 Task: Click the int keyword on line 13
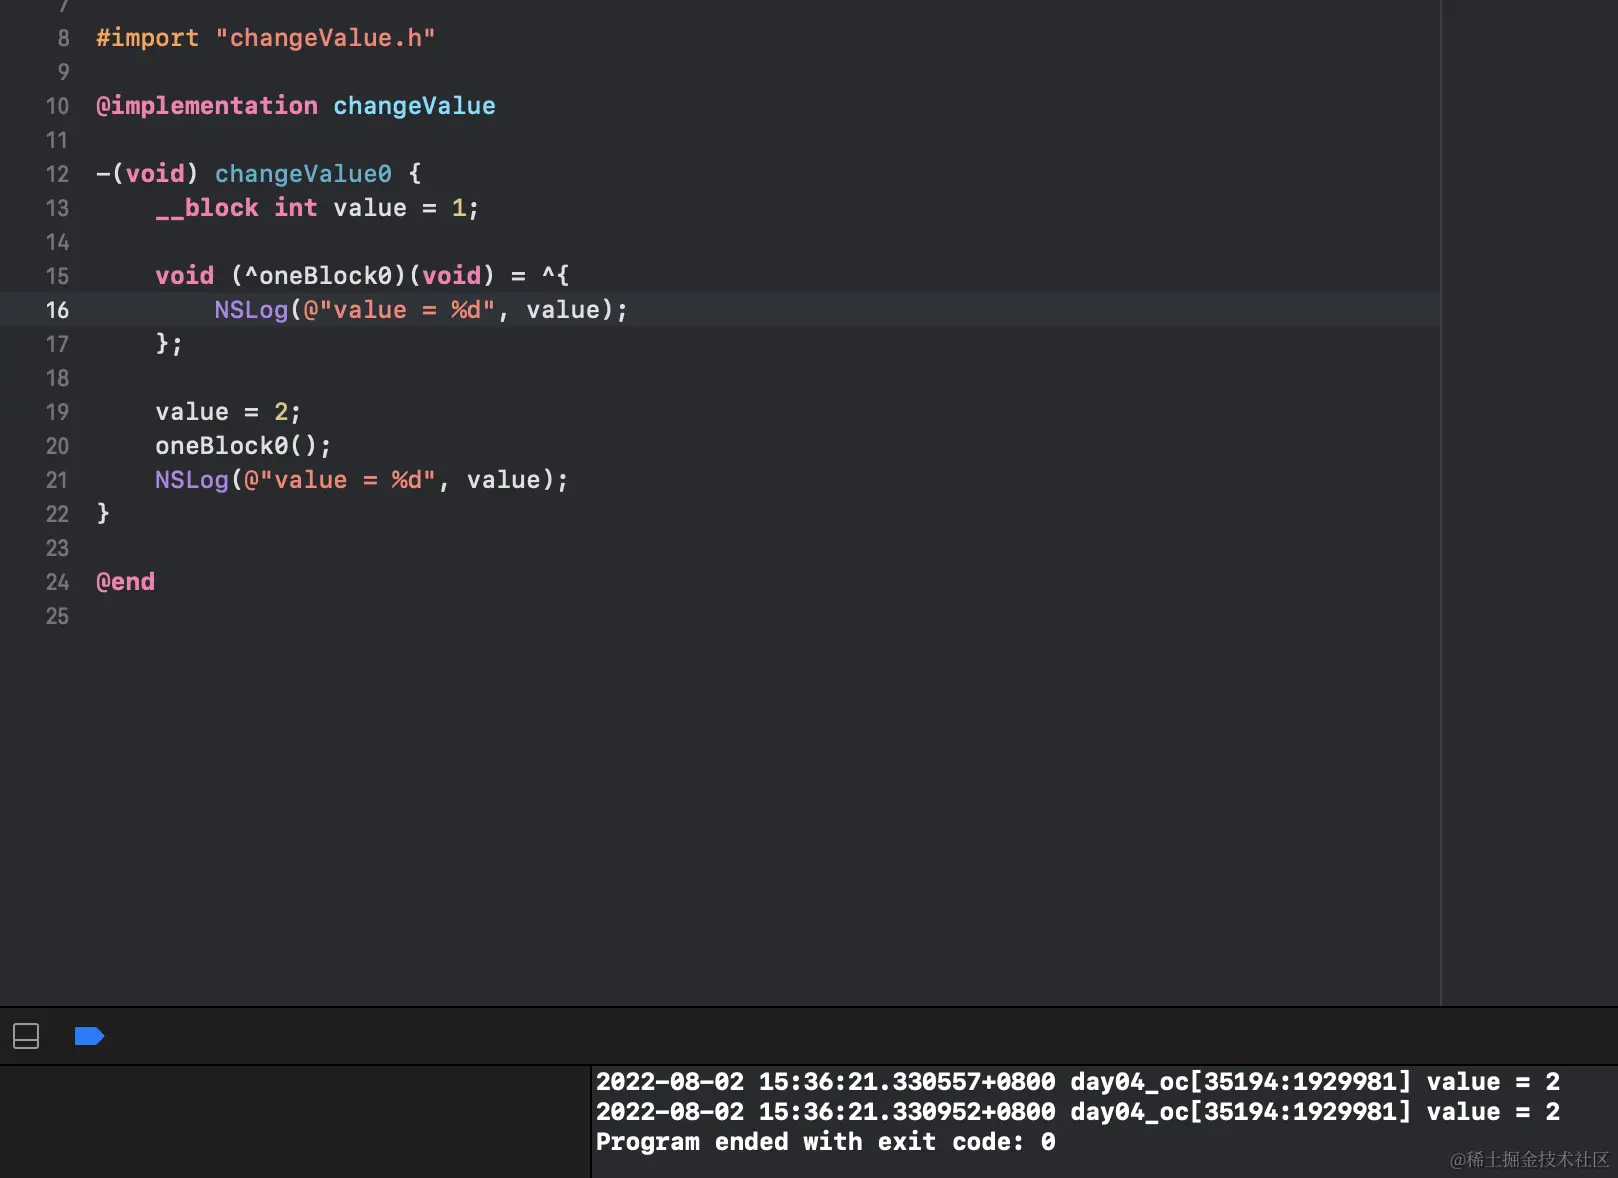(x=296, y=208)
